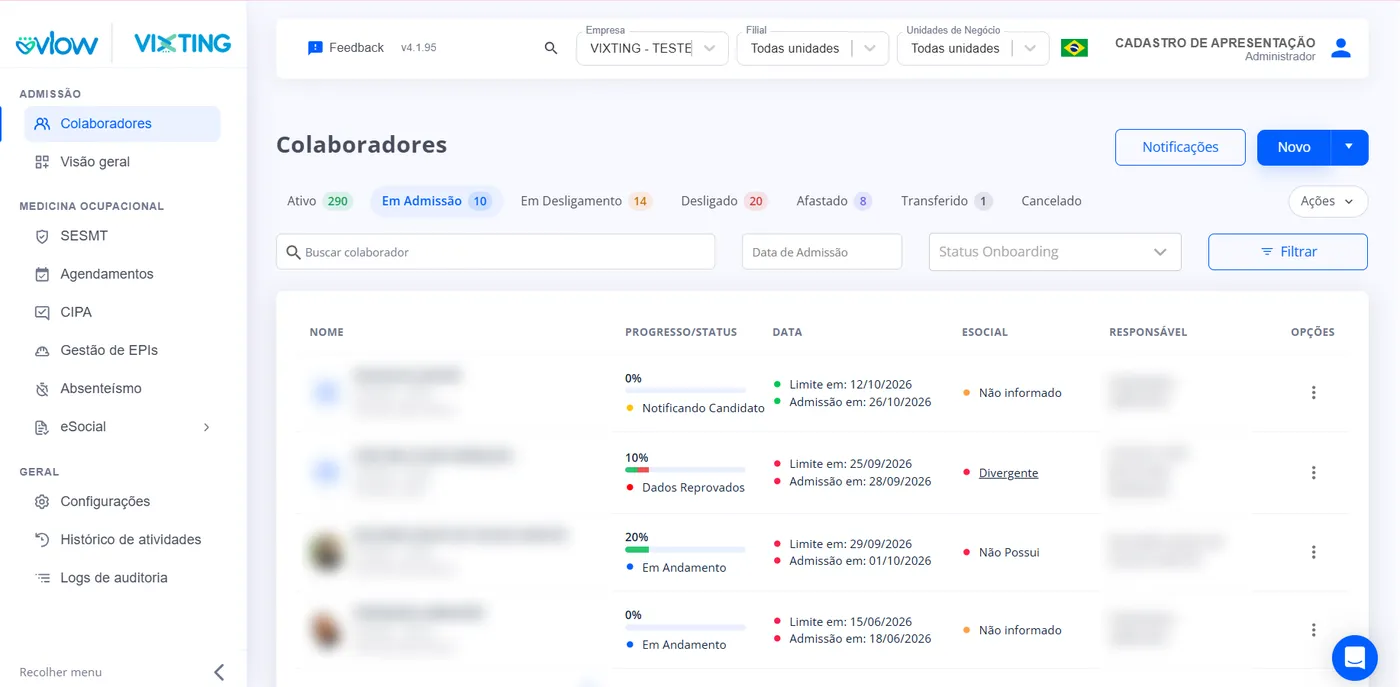Click the NOME column header
Image resolution: width=1400 pixels, height=687 pixels.
(x=327, y=332)
